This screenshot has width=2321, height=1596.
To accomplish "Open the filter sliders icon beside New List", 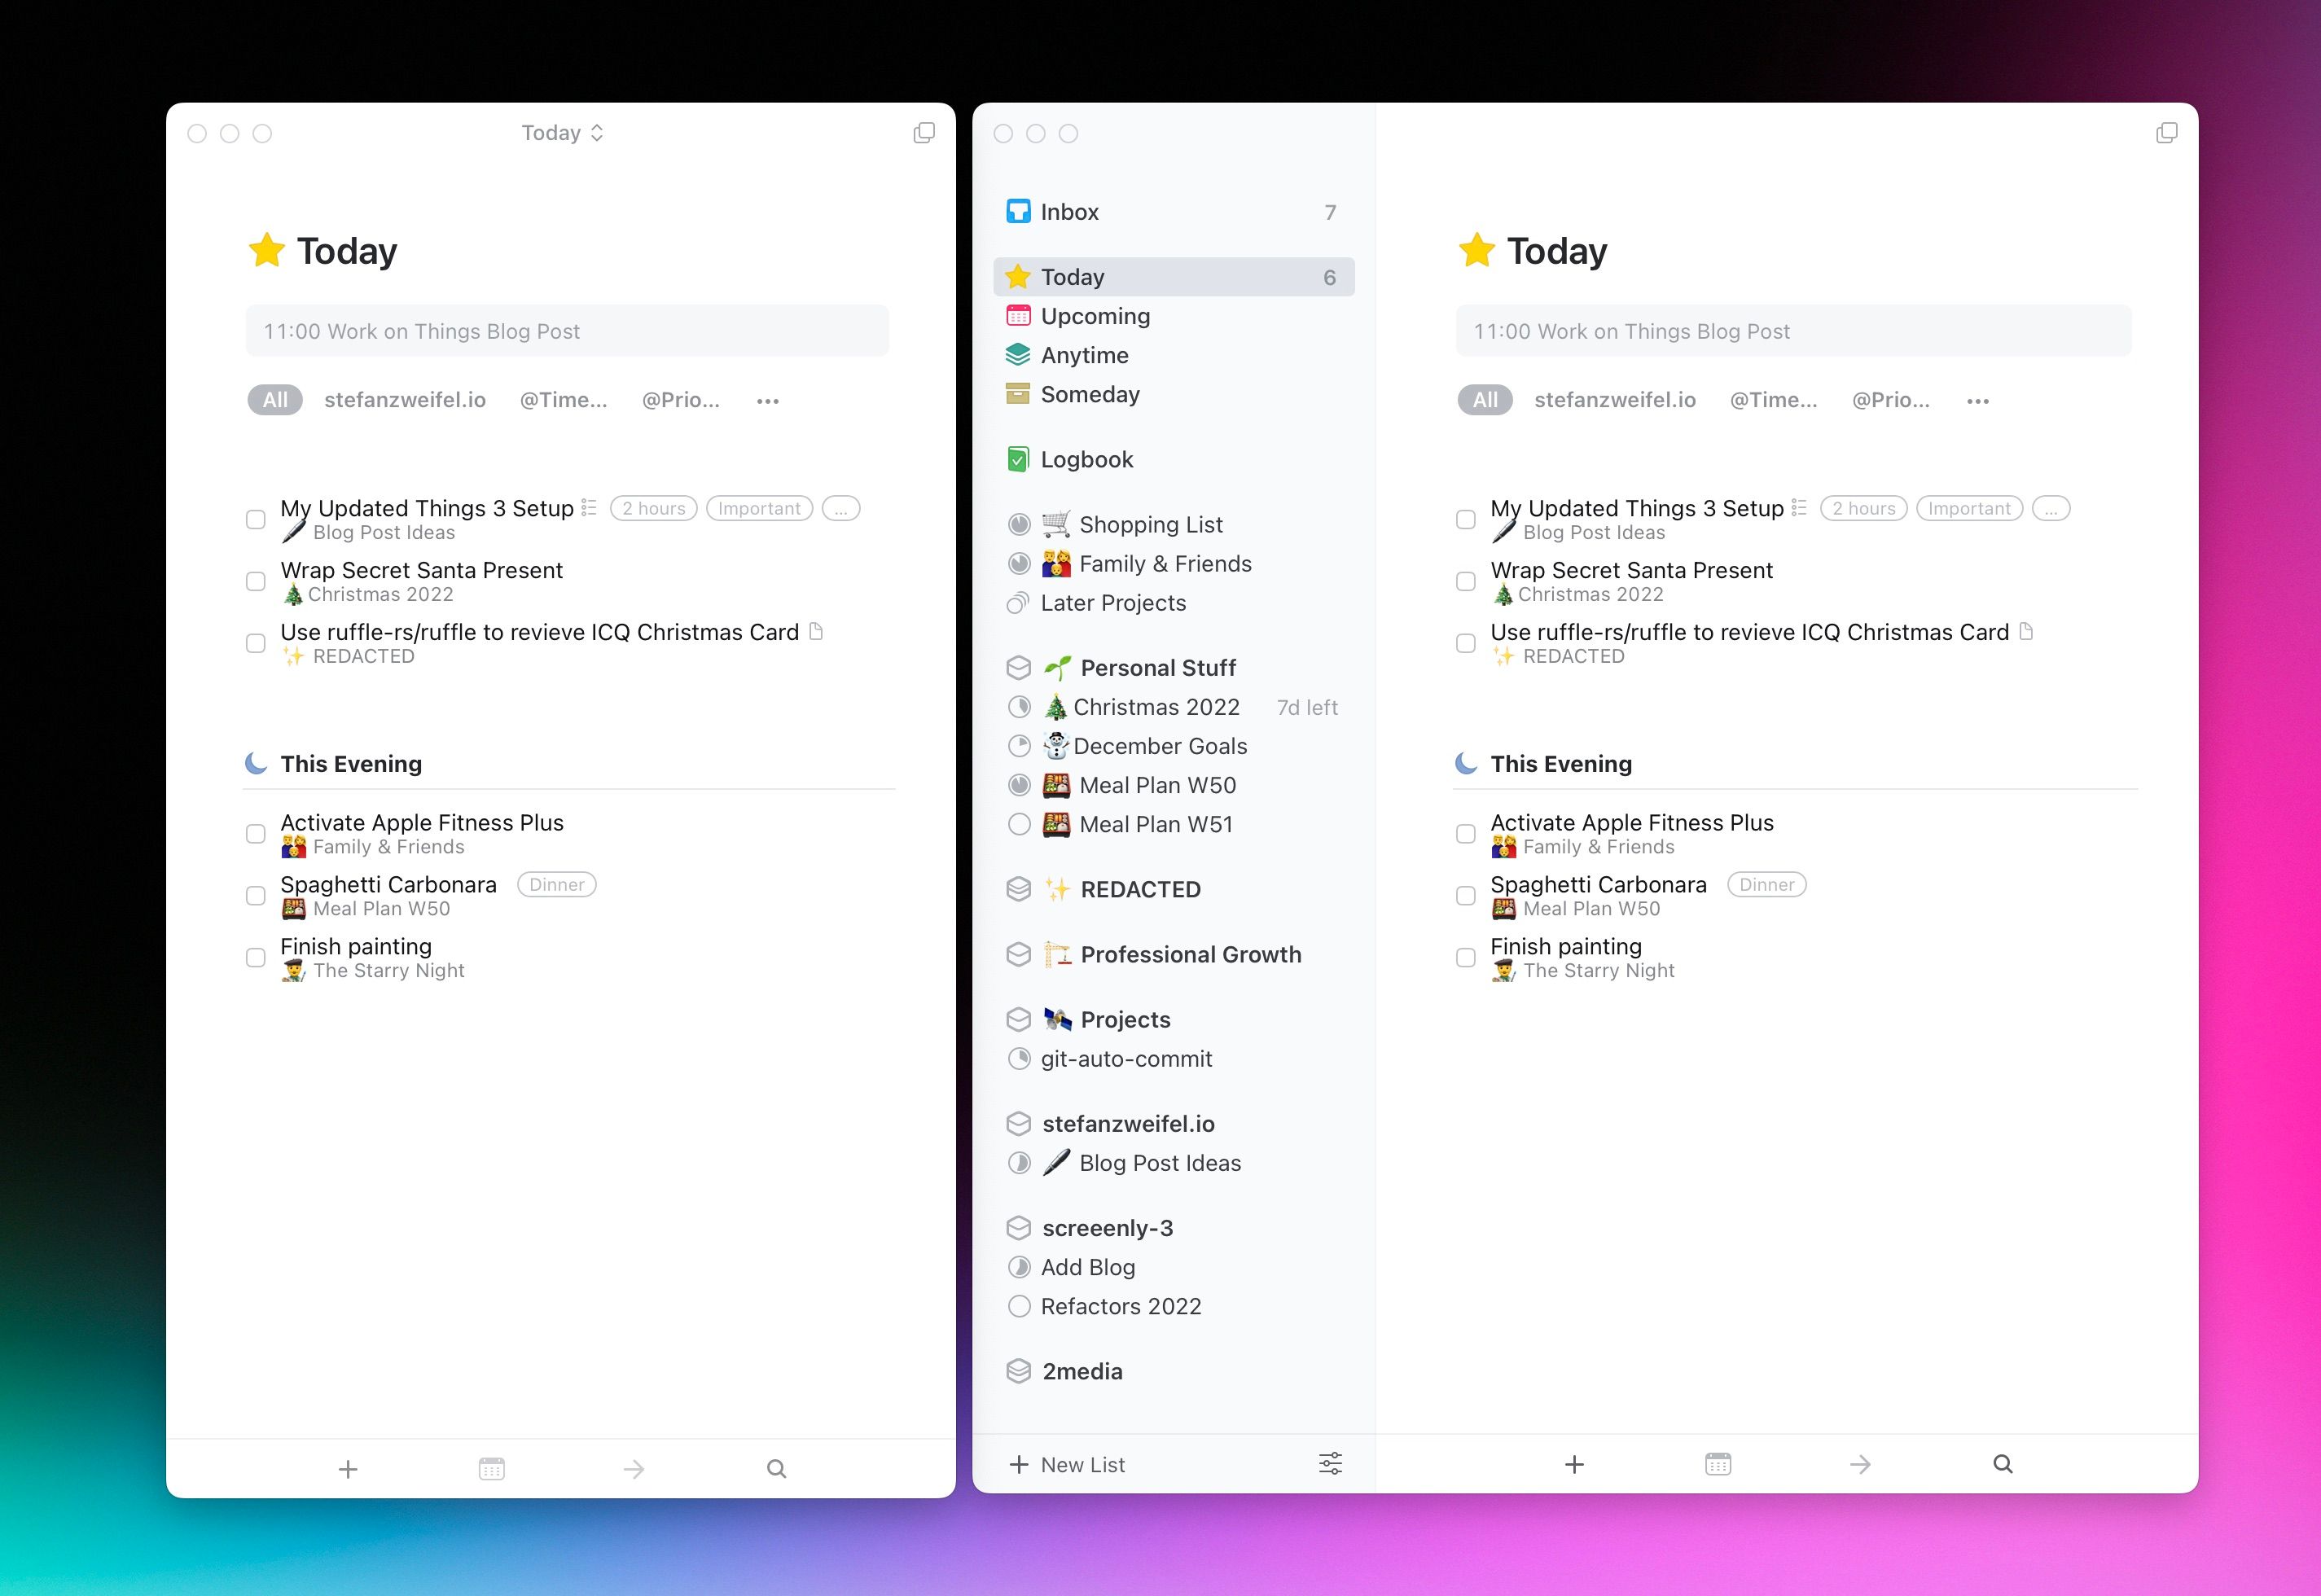I will [x=1330, y=1463].
